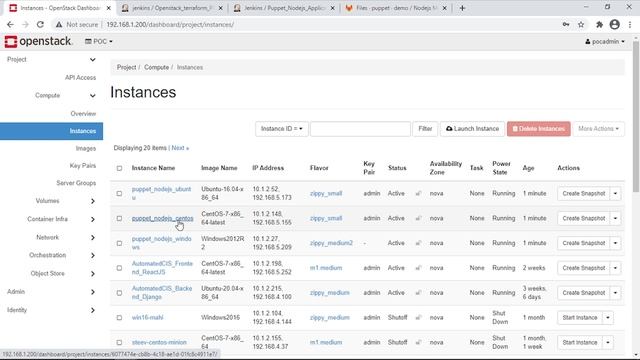Open the zippy_medium2 flavor link
The image size is (640, 360).
pos(331,243)
